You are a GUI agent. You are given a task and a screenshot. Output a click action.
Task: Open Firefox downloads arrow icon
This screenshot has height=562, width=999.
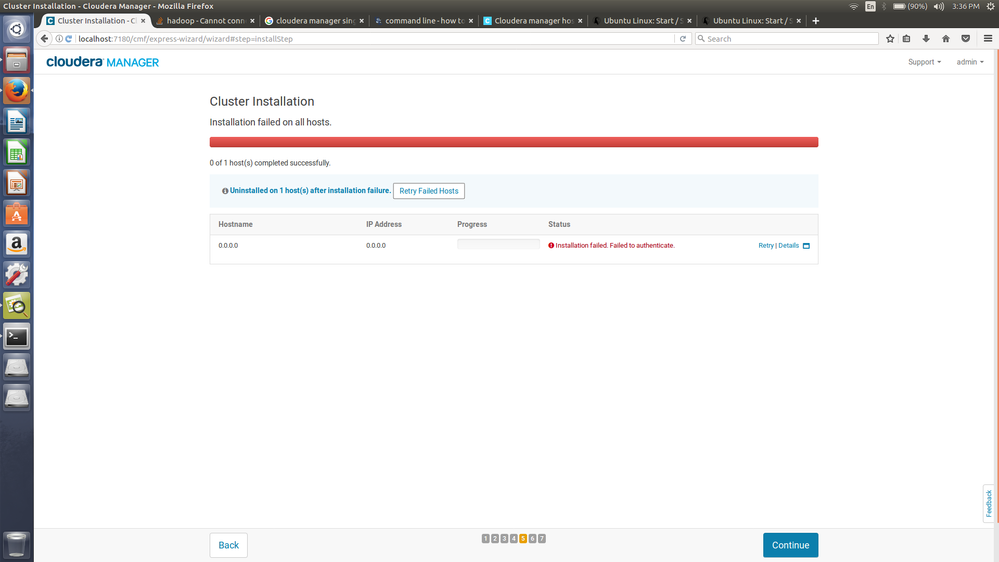click(926, 39)
